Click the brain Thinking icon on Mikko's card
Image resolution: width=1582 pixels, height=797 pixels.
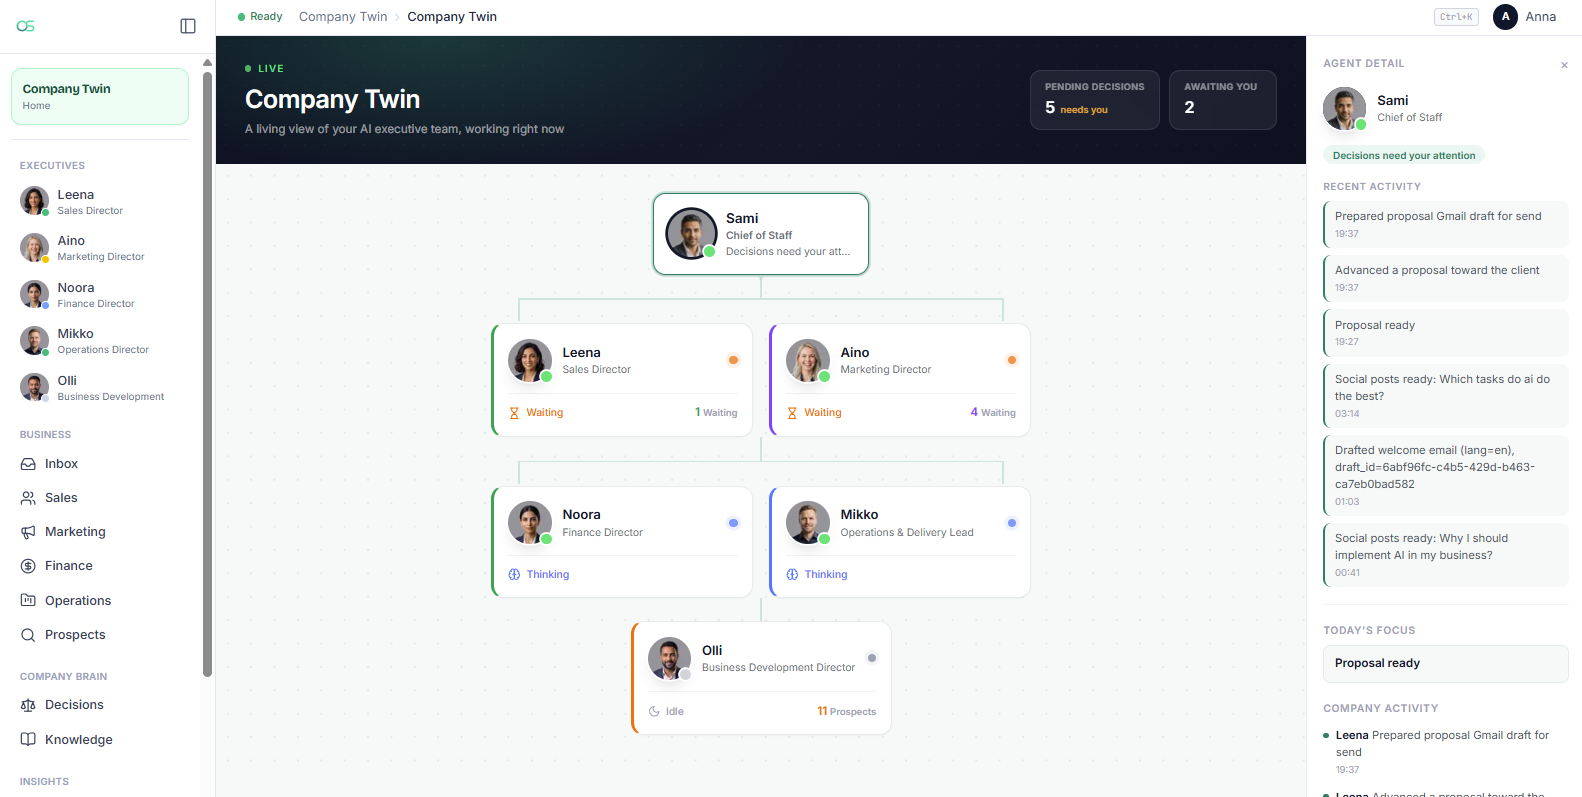[x=792, y=575]
